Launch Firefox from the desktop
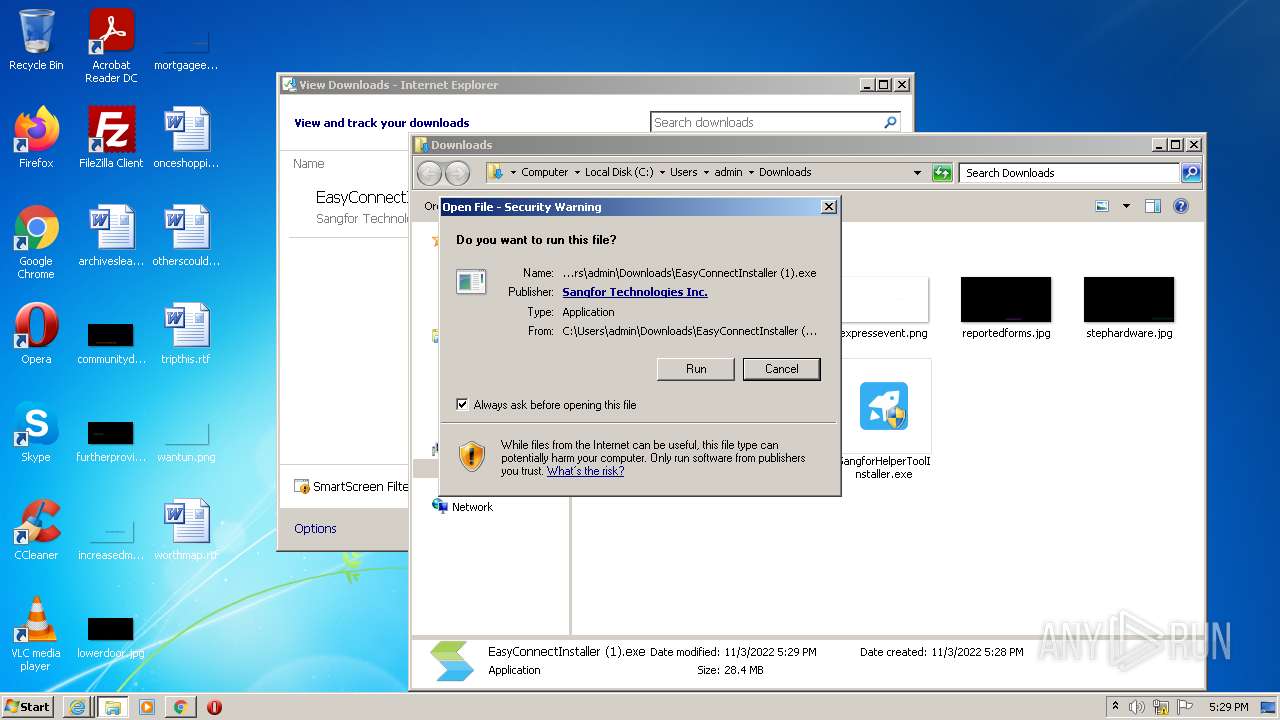This screenshot has height=720, width=1280. (36, 137)
